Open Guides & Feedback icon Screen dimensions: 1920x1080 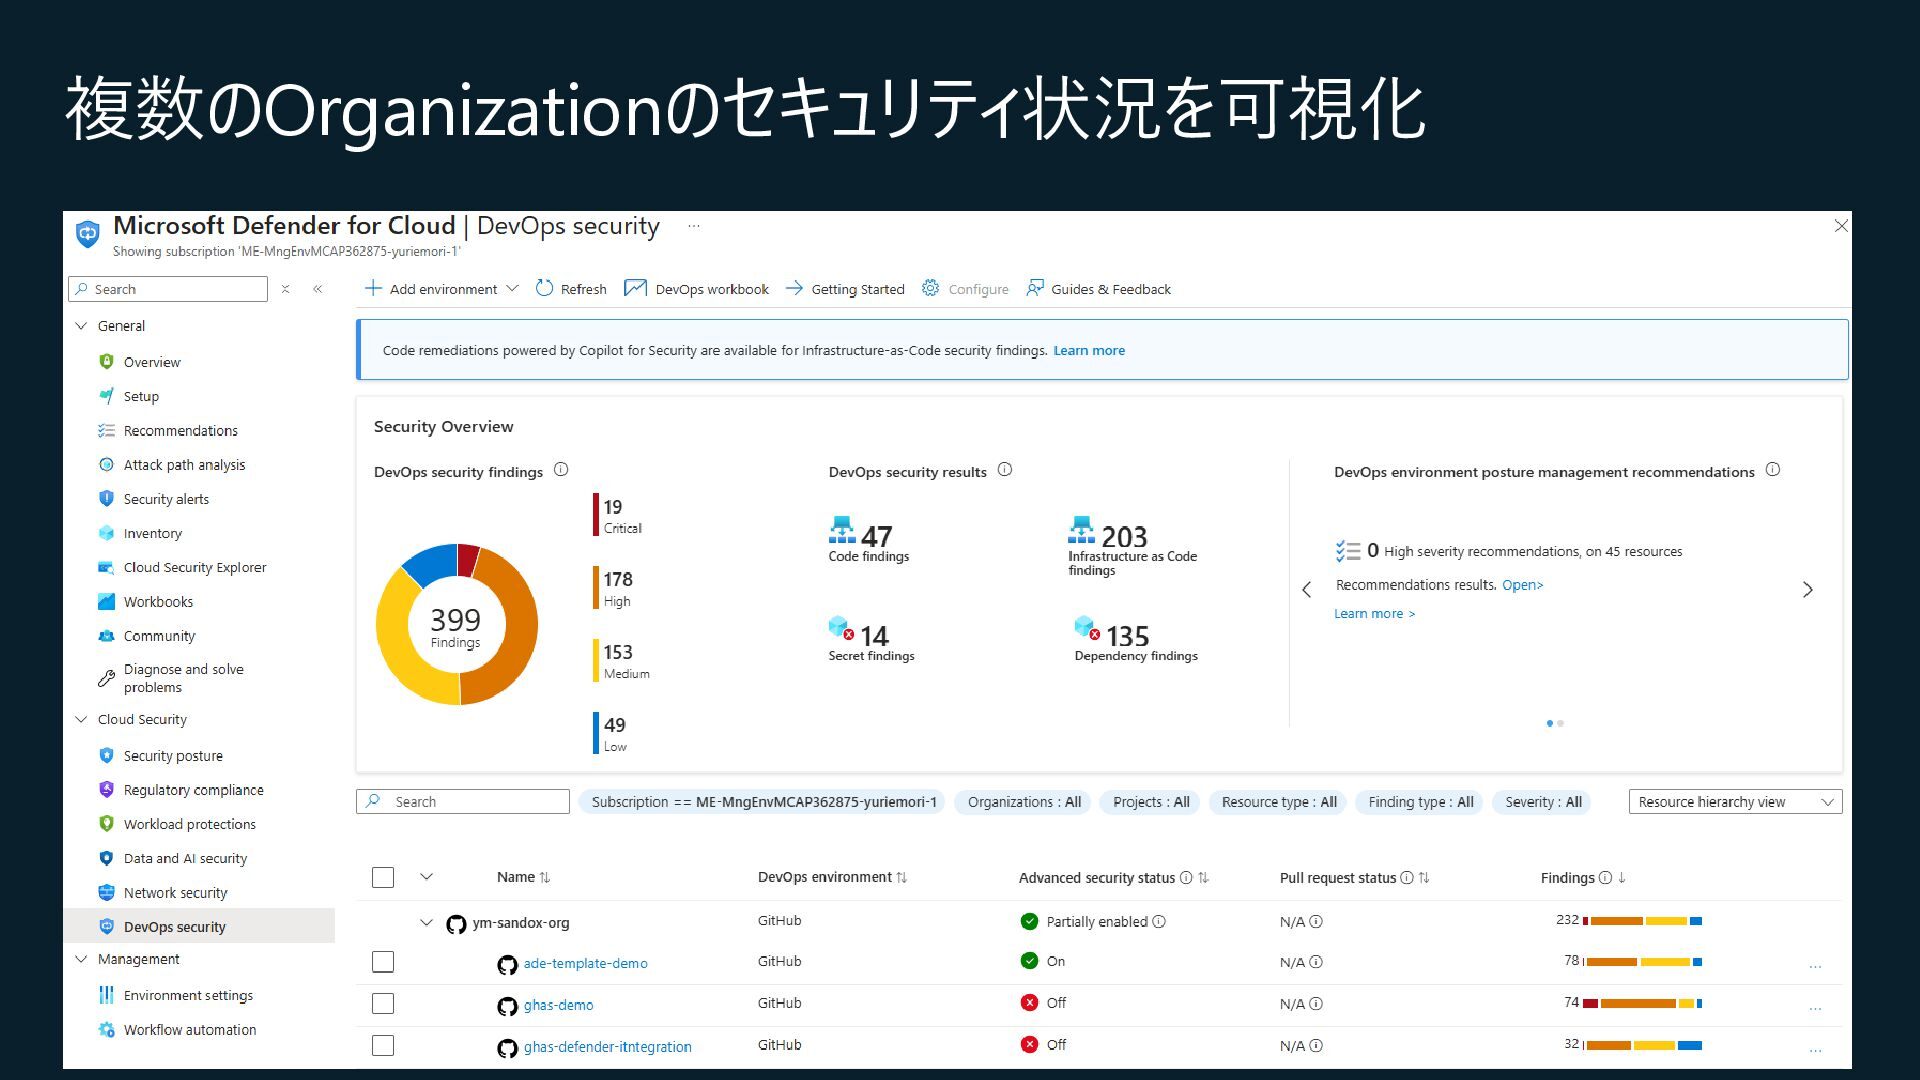click(1035, 289)
